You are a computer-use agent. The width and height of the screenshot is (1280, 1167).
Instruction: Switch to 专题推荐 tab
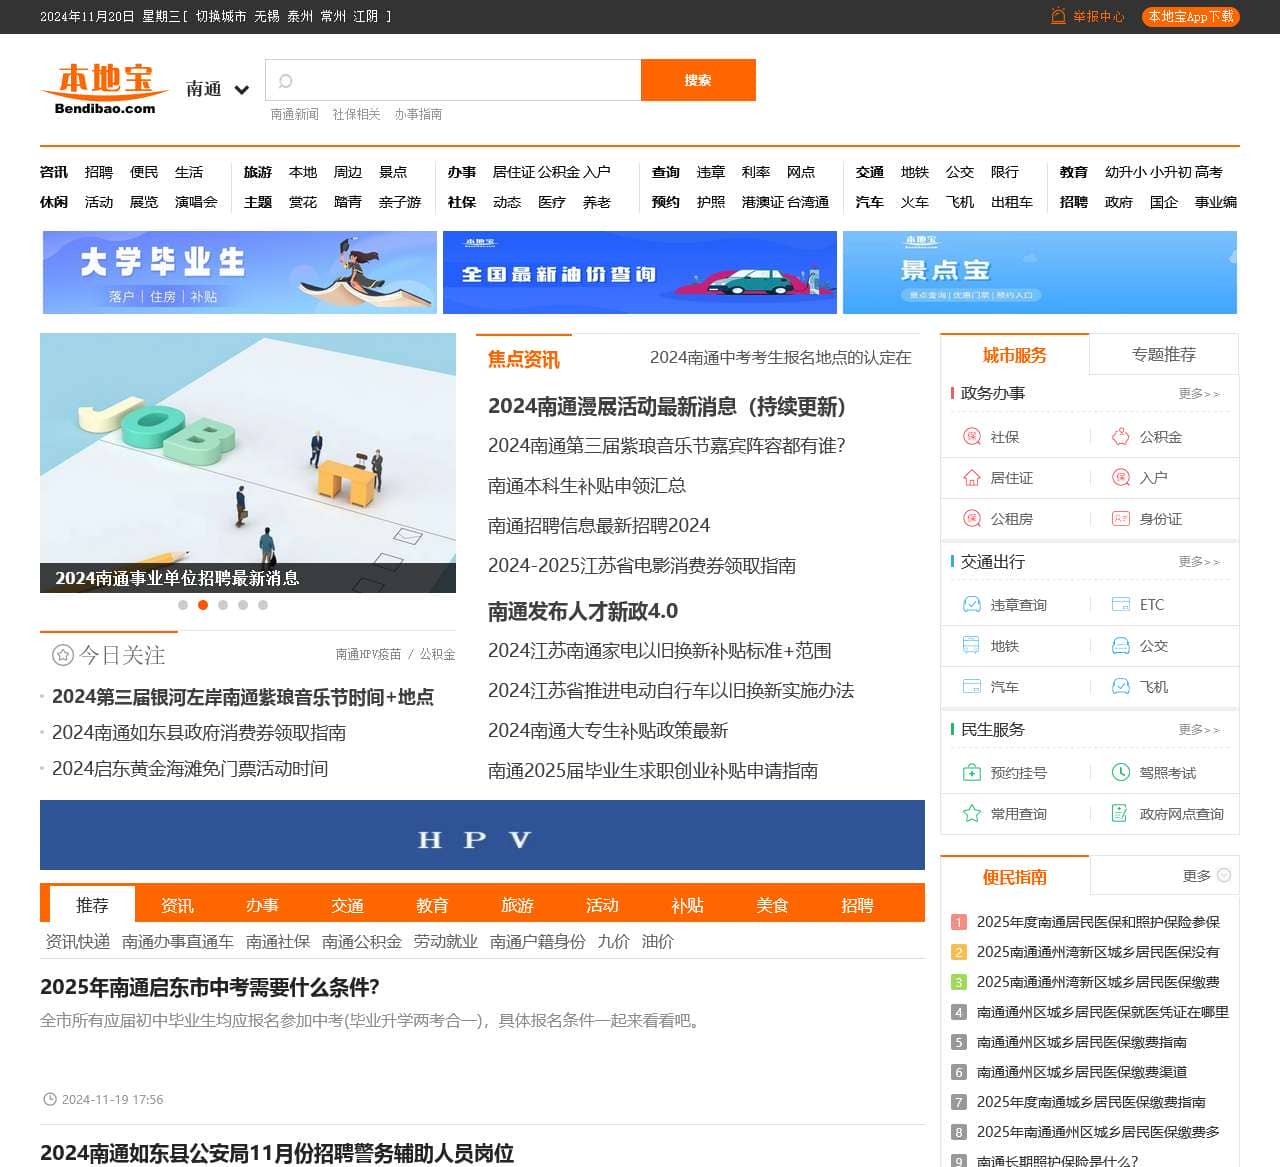point(1164,354)
